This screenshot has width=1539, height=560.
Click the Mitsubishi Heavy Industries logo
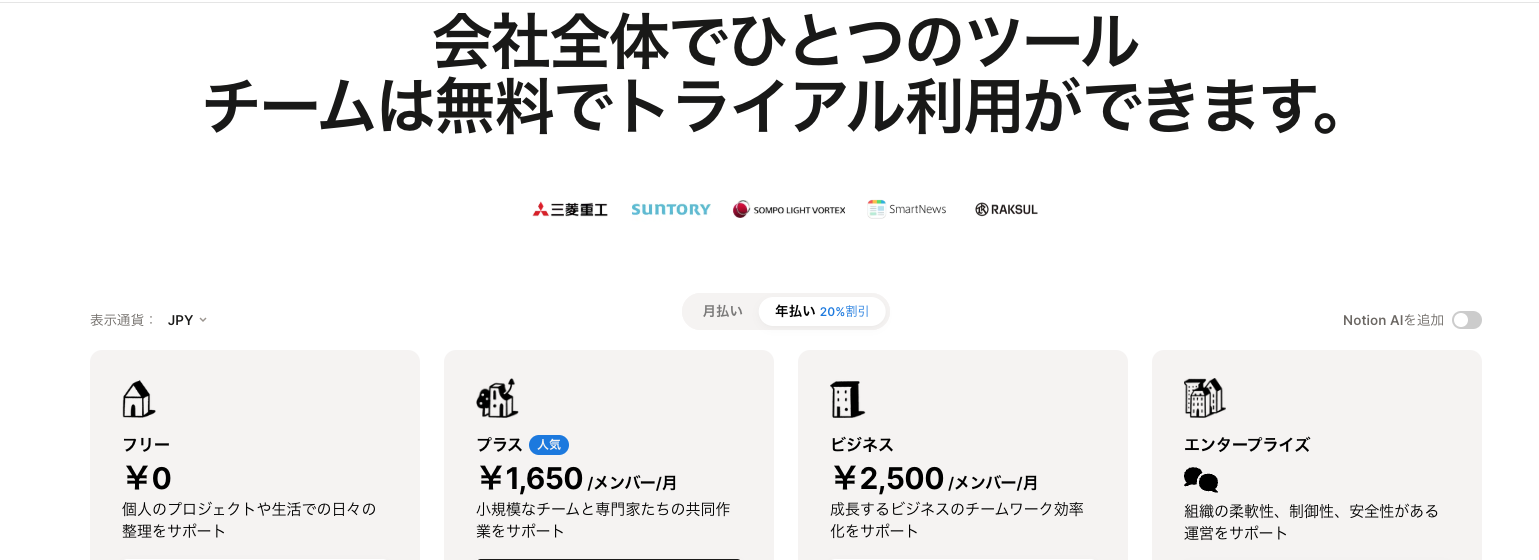[x=570, y=210]
